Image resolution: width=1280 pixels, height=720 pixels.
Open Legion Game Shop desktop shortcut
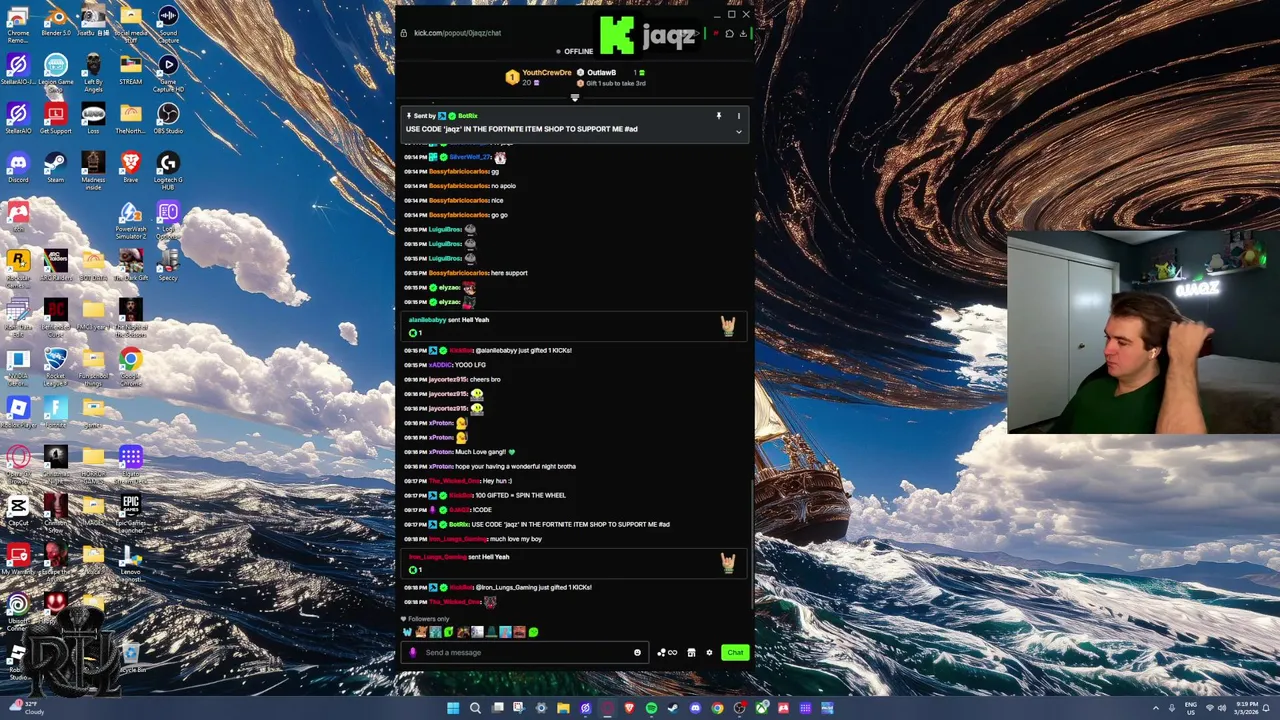[x=55, y=70]
